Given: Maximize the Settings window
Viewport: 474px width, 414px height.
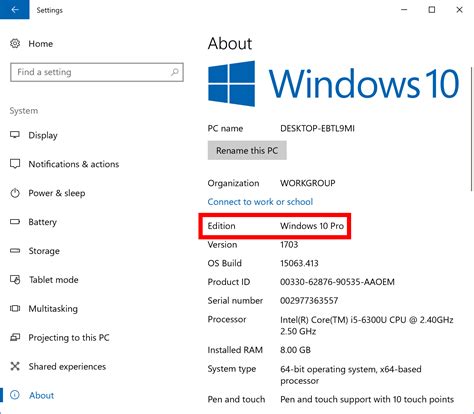Looking at the screenshot, I should point(432,10).
